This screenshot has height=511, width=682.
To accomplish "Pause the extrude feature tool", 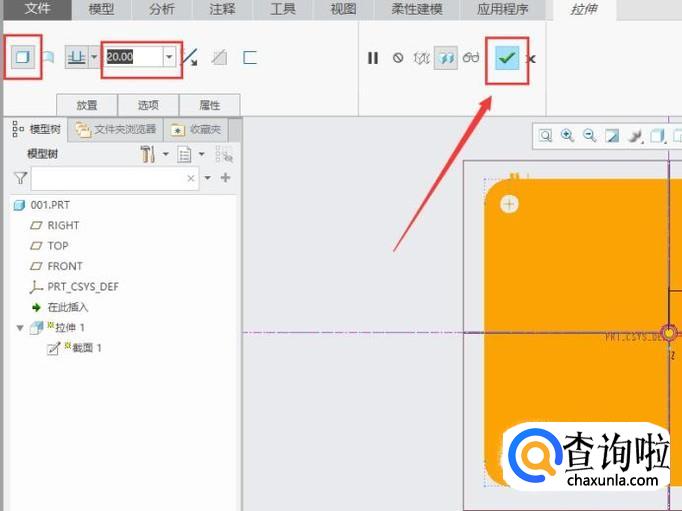I will pyautogui.click(x=373, y=58).
